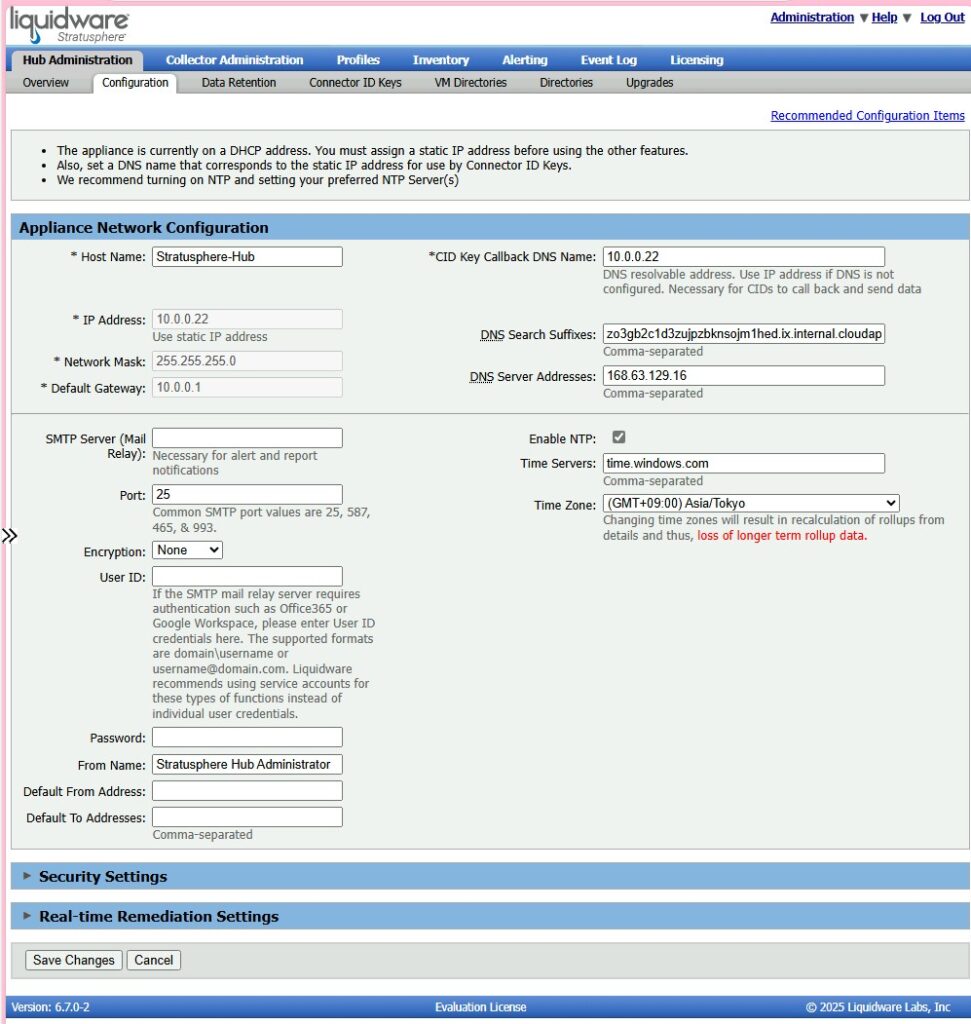Expand sidebar with double-chevron icon
The width and height of the screenshot is (971, 1024).
click(x=9, y=536)
